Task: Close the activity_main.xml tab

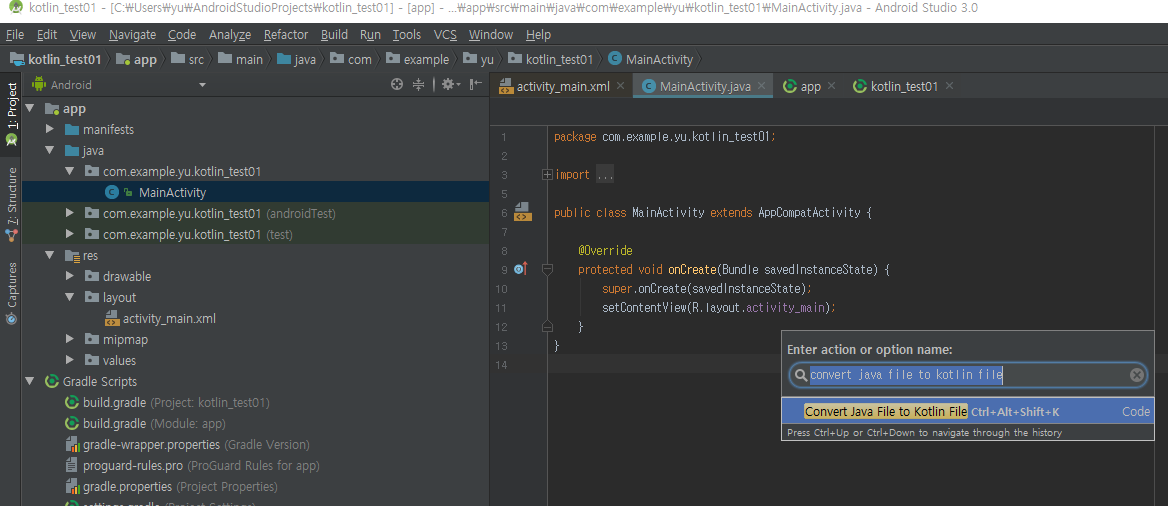Action: [620, 86]
